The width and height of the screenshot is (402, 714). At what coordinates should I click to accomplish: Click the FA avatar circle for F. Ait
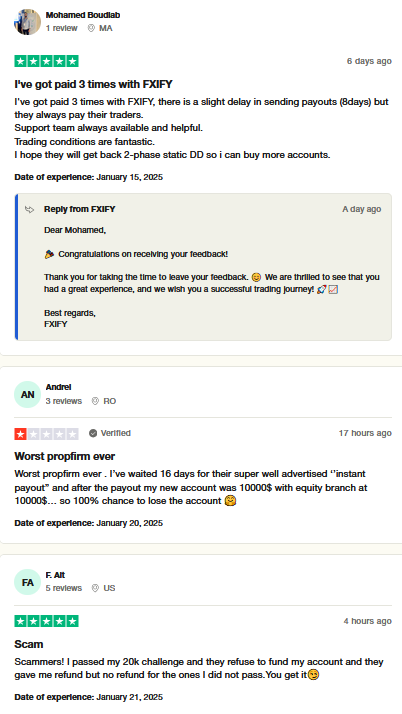tap(27, 582)
